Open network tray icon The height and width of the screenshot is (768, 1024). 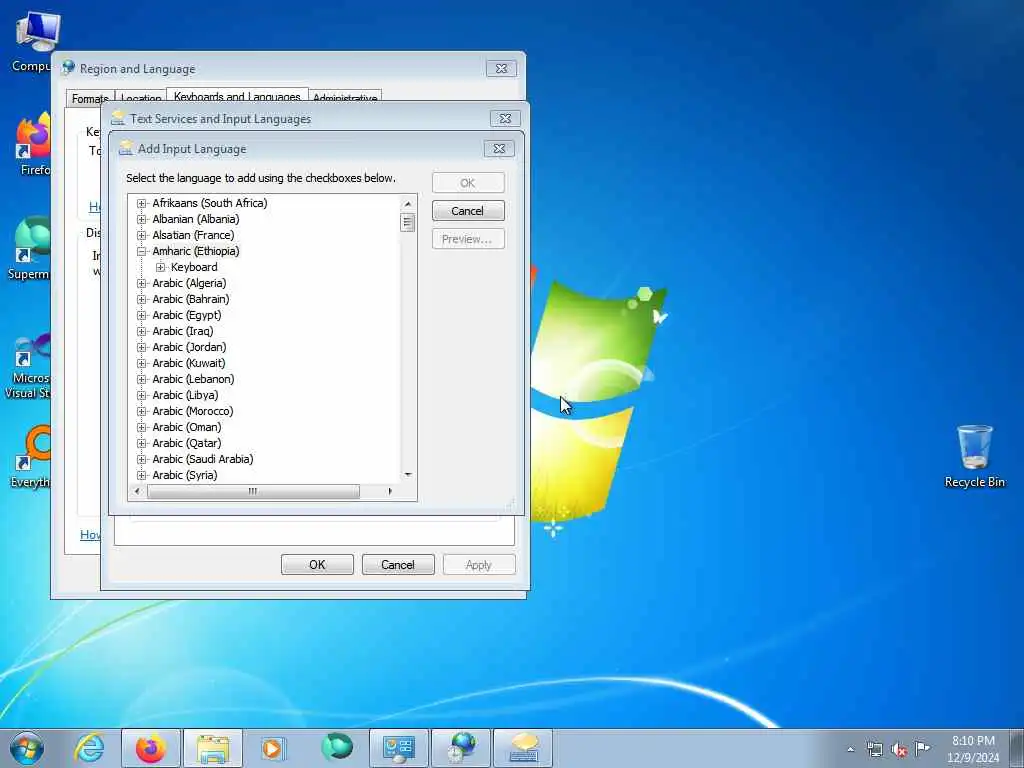click(x=874, y=749)
